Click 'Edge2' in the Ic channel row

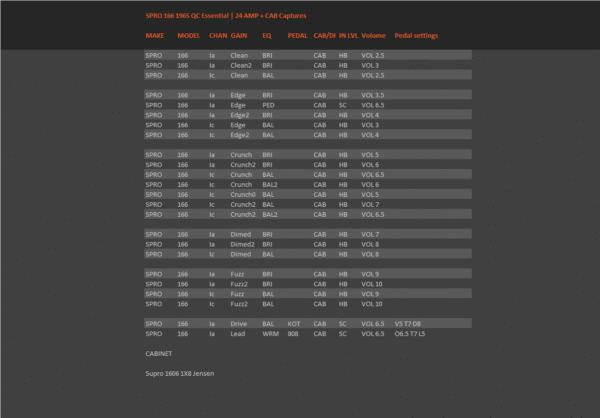(240, 135)
